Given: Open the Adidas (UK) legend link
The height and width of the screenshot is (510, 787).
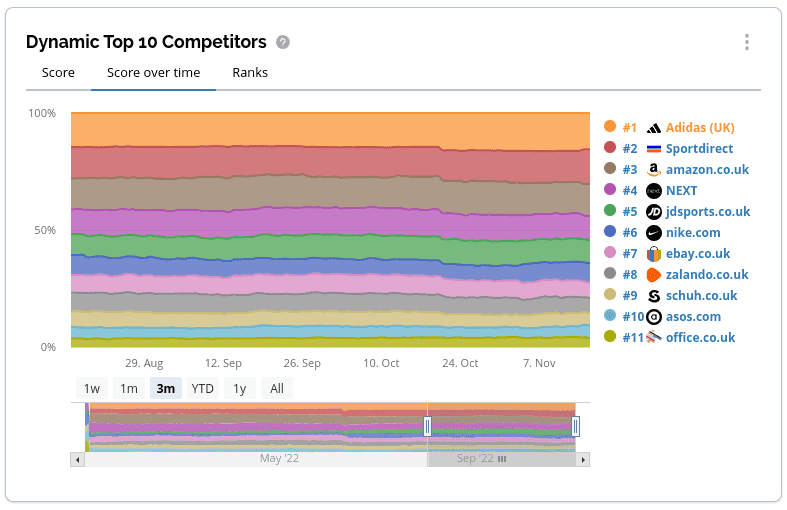Looking at the screenshot, I should [x=700, y=128].
